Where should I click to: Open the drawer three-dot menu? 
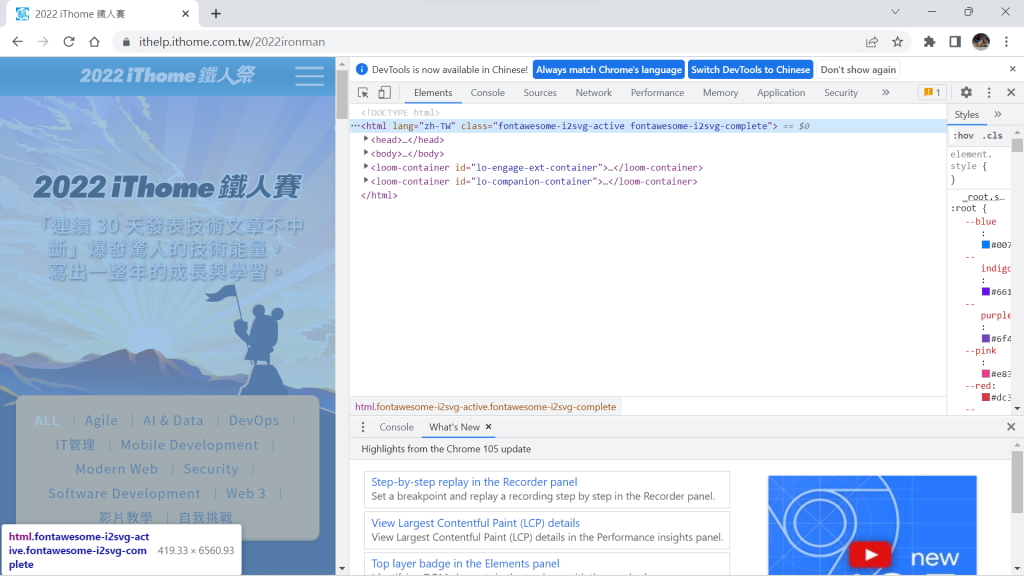click(x=363, y=427)
